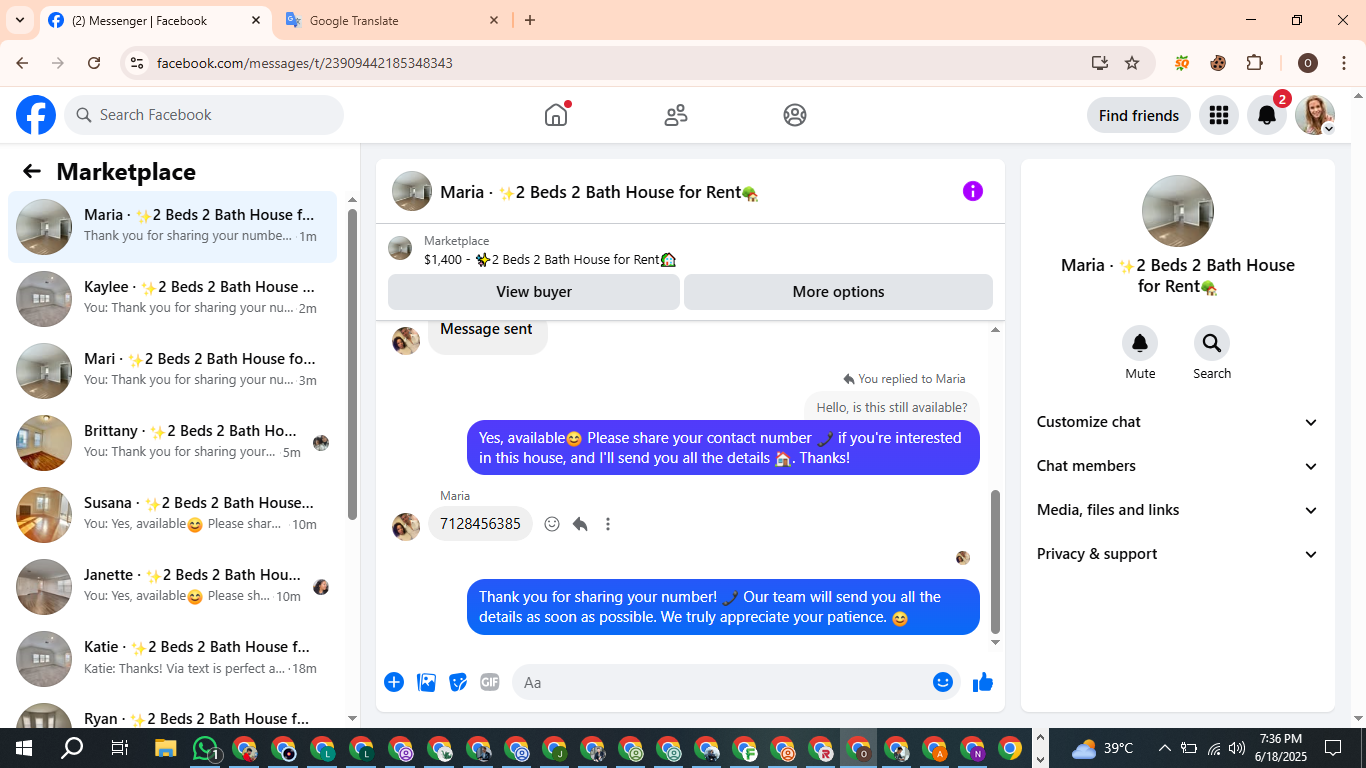
Task: Go back from Marketplace with the arrow
Action: coord(32,171)
